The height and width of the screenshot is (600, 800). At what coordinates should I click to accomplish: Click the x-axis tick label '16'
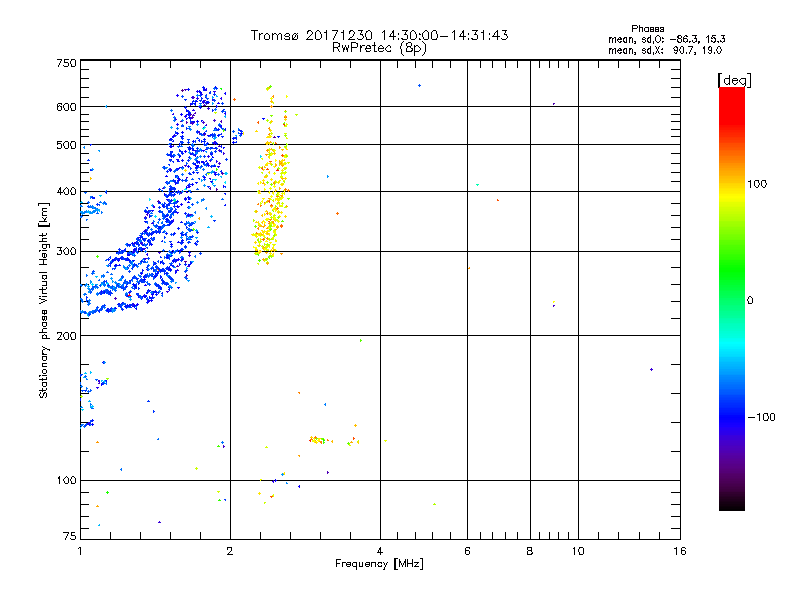pyautogui.click(x=680, y=551)
